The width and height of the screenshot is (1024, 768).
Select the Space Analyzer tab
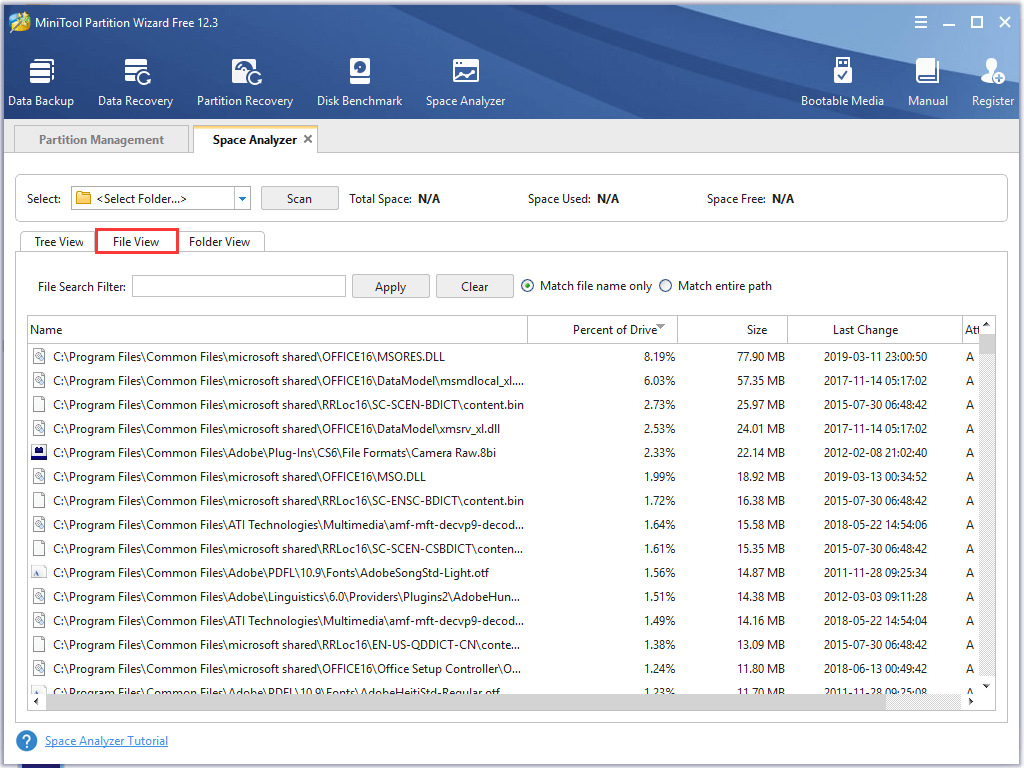tap(254, 140)
